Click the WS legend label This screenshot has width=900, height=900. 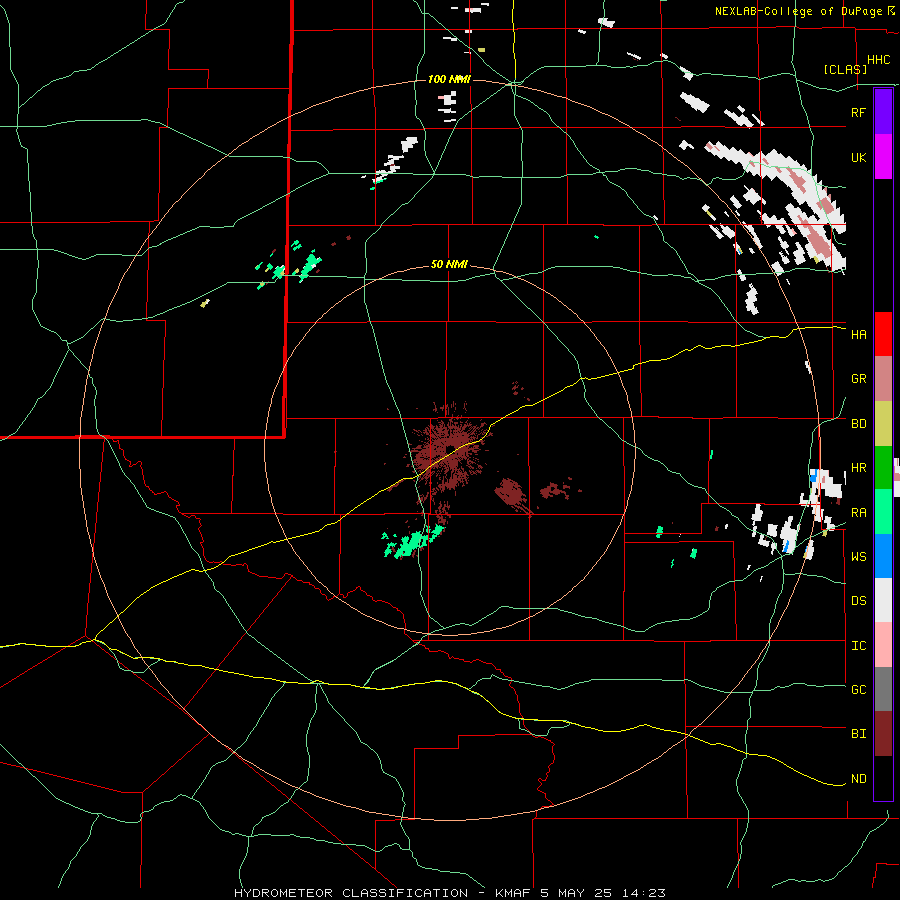858,557
